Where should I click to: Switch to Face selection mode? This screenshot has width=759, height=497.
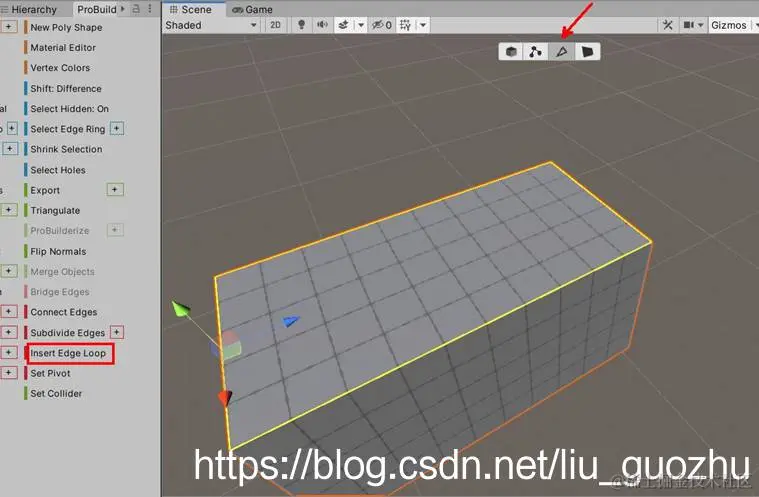pyautogui.click(x=587, y=52)
